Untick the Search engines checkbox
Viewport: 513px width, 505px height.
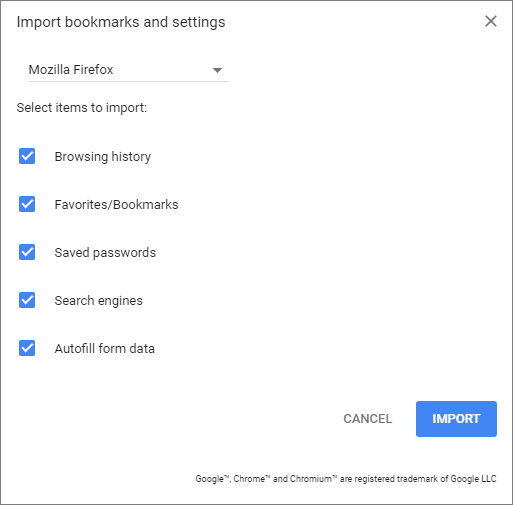(27, 300)
